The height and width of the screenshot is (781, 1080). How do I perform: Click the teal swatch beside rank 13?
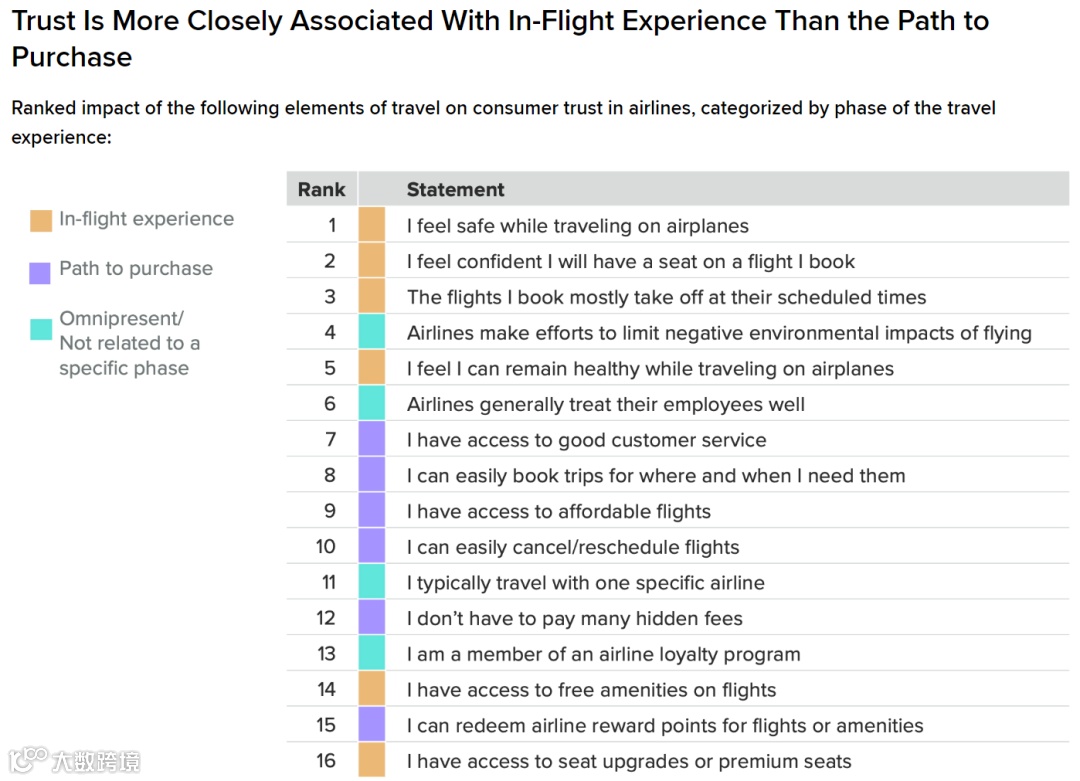tap(372, 654)
